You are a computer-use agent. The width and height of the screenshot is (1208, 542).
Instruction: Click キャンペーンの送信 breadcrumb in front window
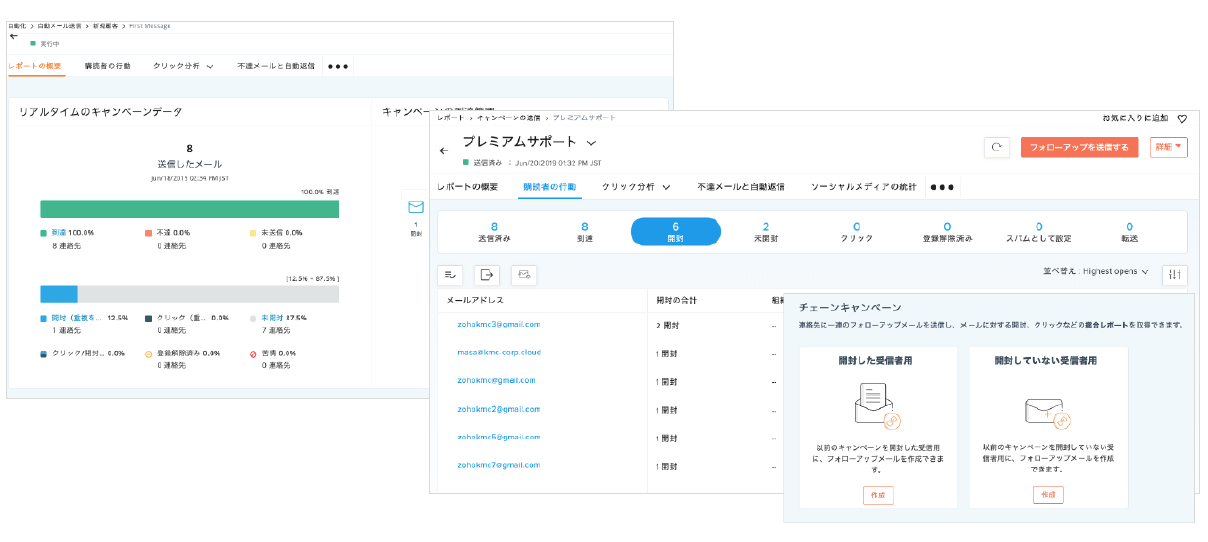508,118
